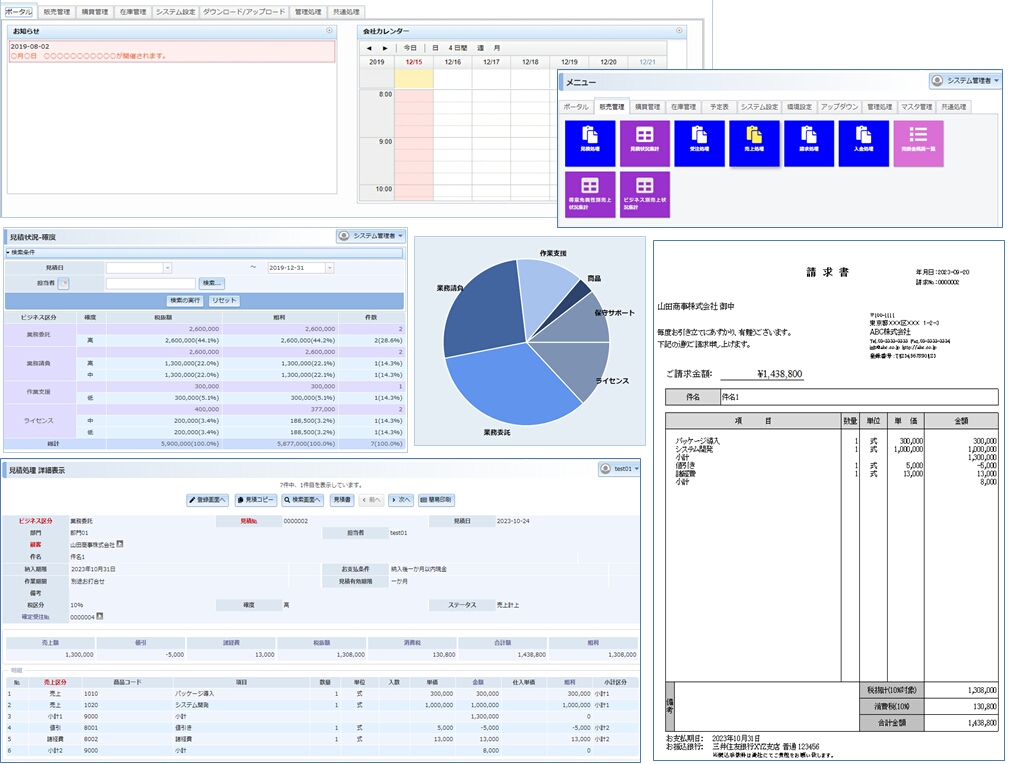
Task: Open the pink list tile in menu
Action: (918, 143)
